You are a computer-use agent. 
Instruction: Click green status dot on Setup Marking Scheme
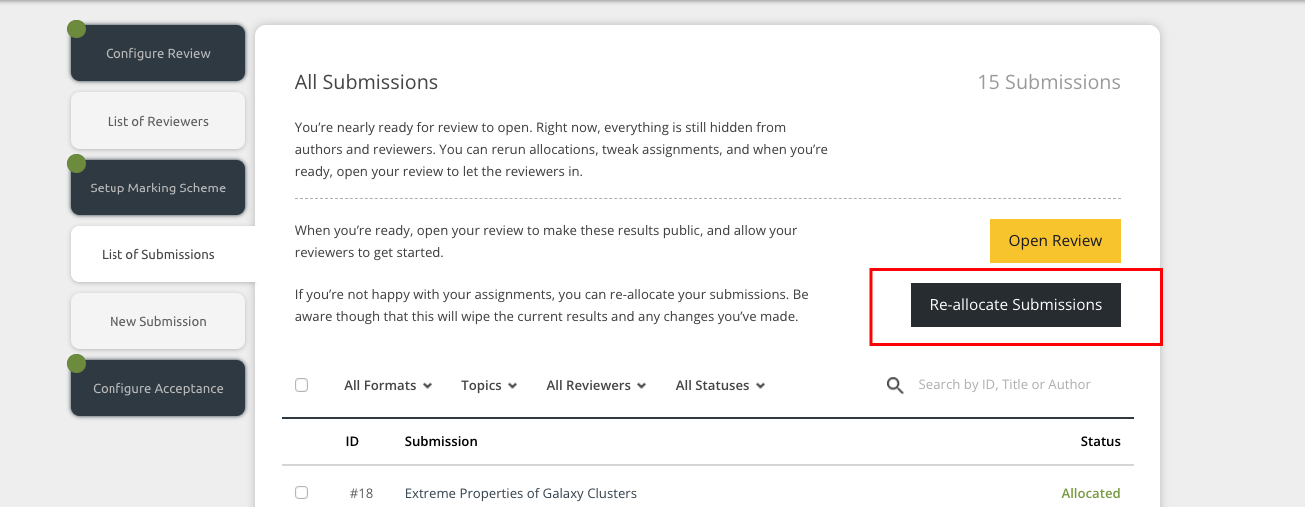coord(76,163)
